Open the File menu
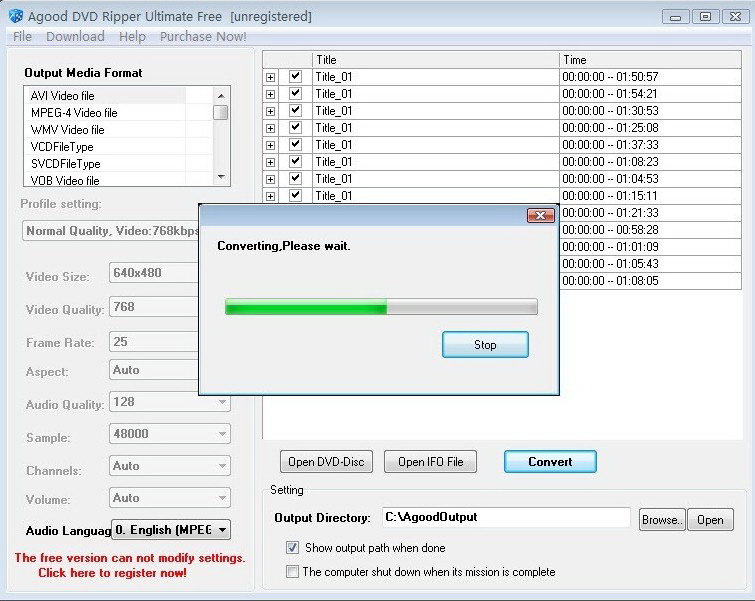 pos(22,37)
